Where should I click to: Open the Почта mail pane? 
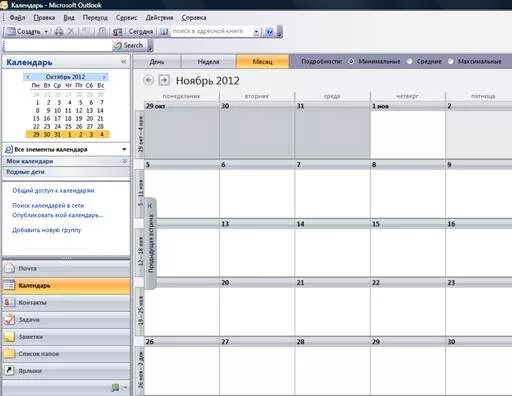[x=66, y=268]
